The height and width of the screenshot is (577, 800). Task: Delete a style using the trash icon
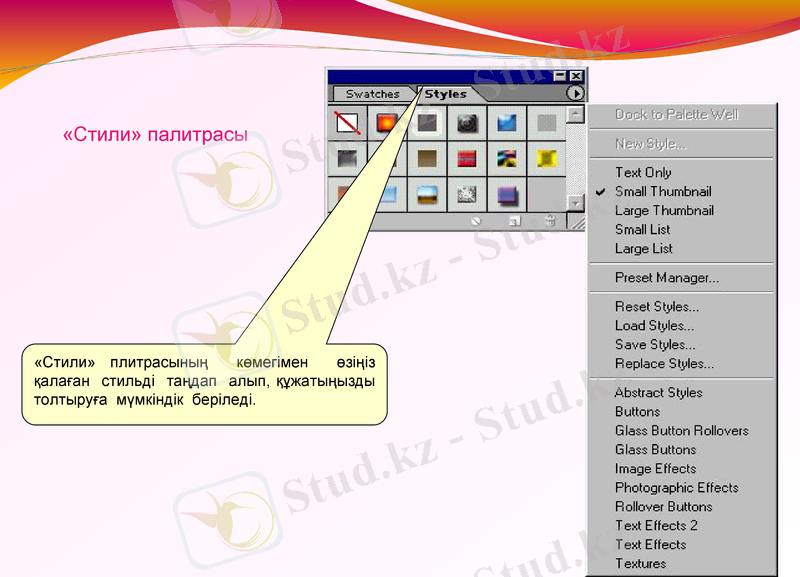coord(549,221)
